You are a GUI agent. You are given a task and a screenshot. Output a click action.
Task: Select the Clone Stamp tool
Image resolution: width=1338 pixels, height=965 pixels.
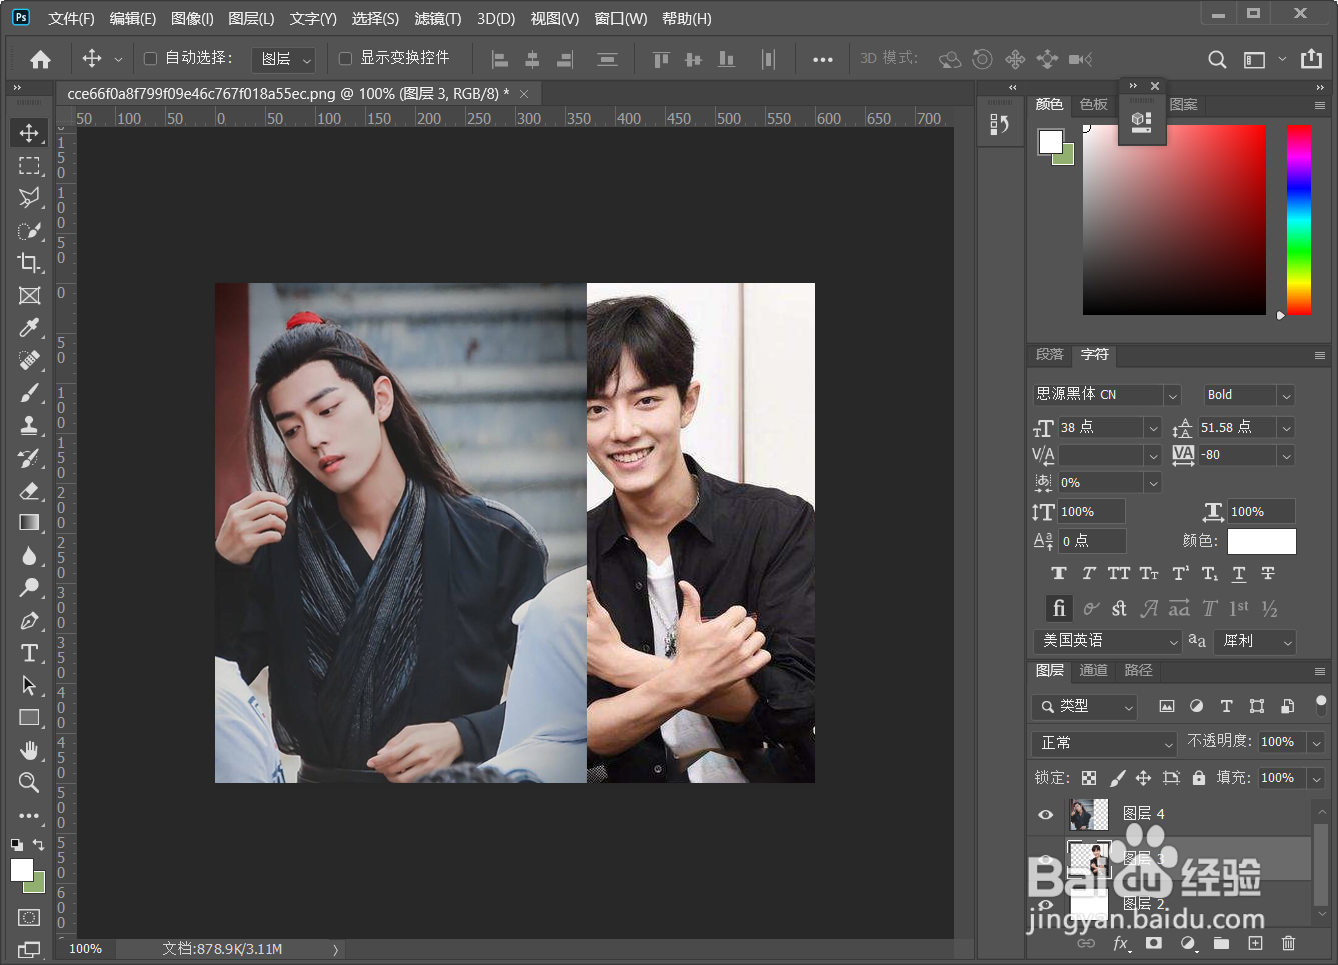(x=29, y=424)
